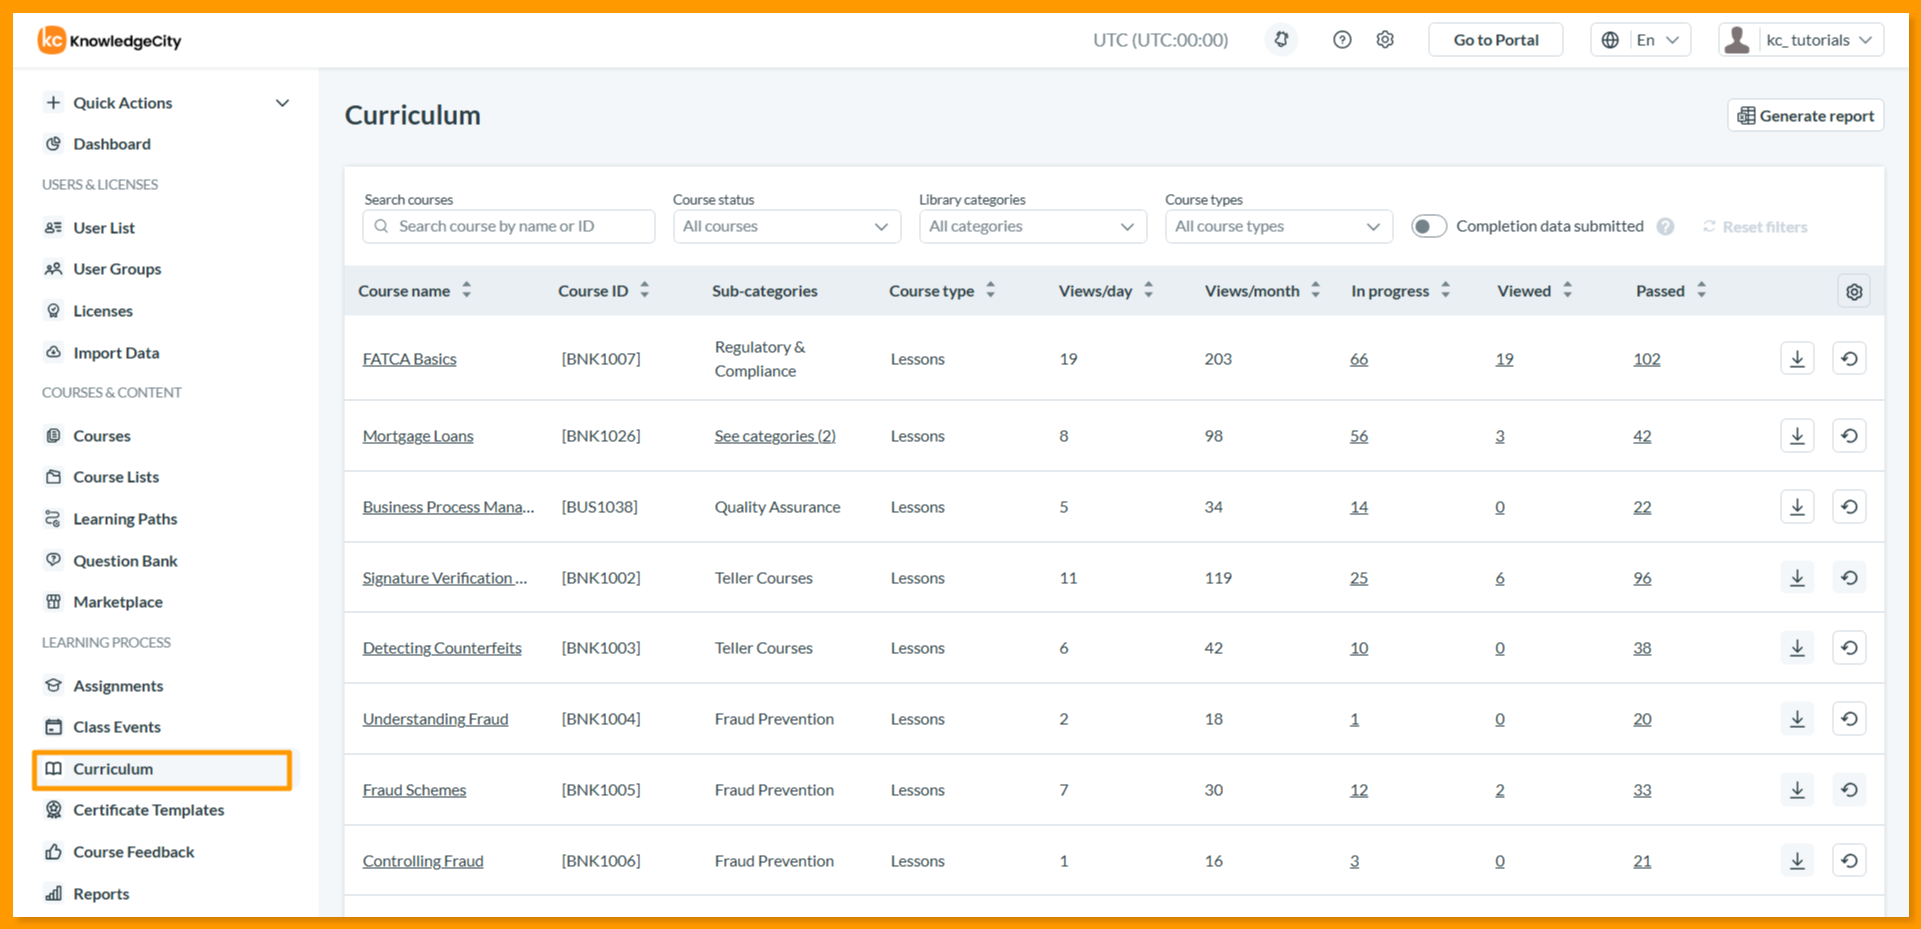Reset progress for FATCA Basics row
The image size is (1921, 929).
pyautogui.click(x=1849, y=358)
